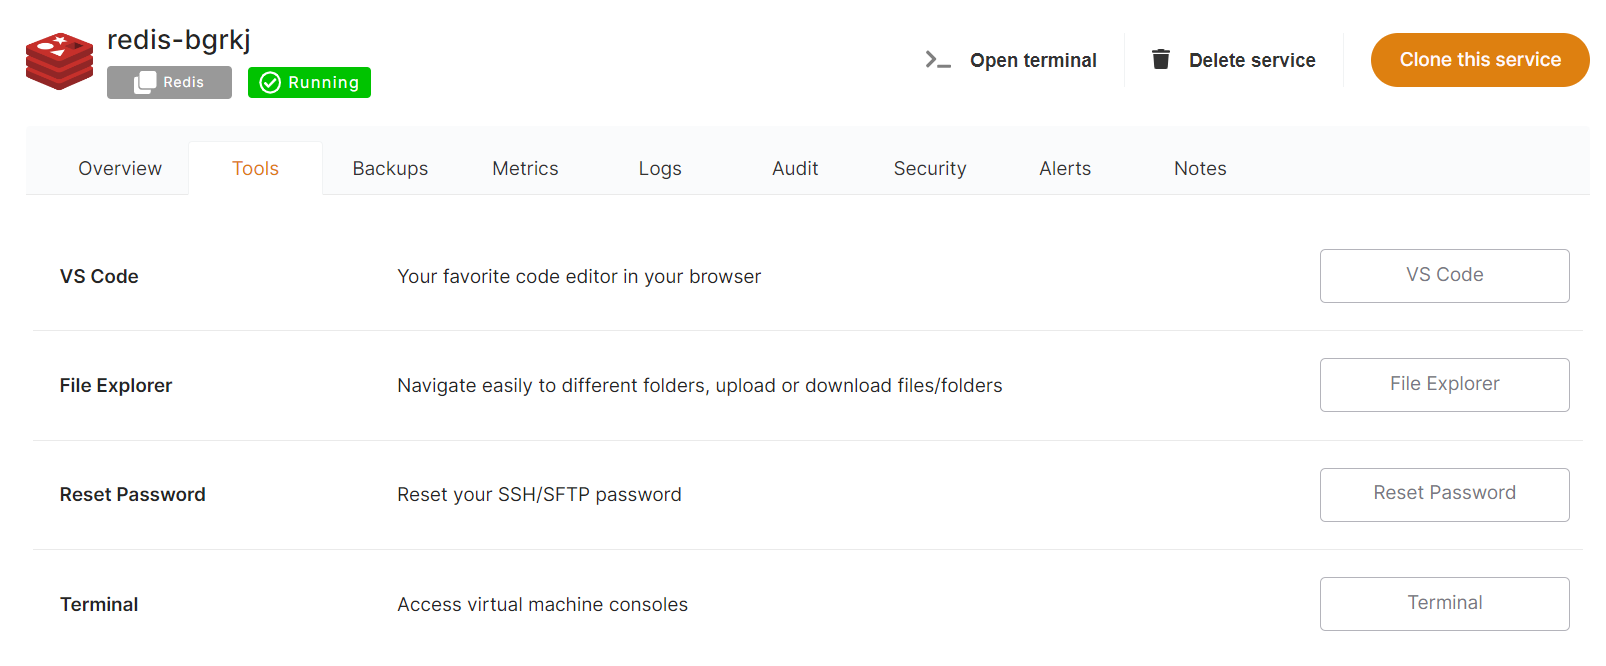Open the File Explorer button

click(x=1444, y=384)
